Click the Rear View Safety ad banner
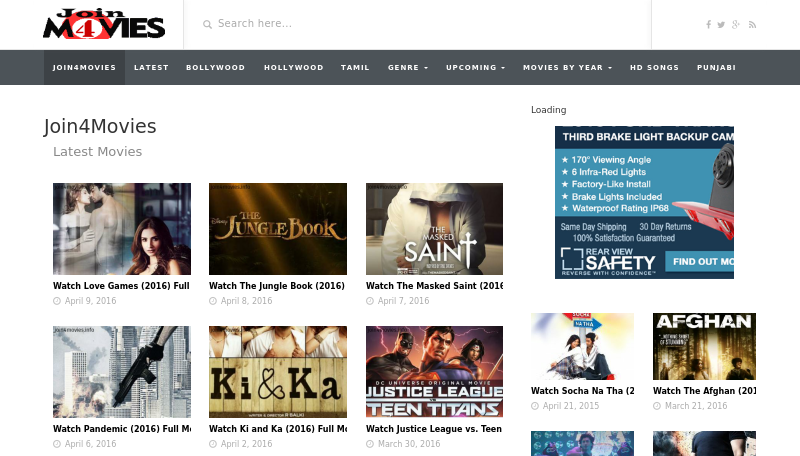 [x=644, y=202]
